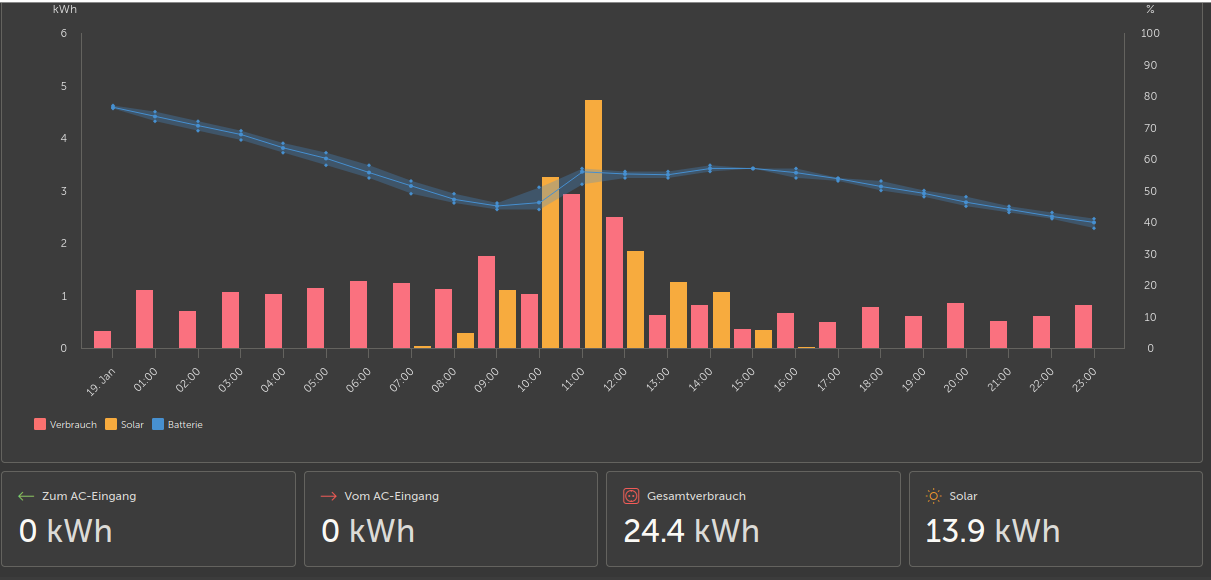Hide the Solar series via its legend label
Screen dimensions: 1211x580
pos(132,425)
